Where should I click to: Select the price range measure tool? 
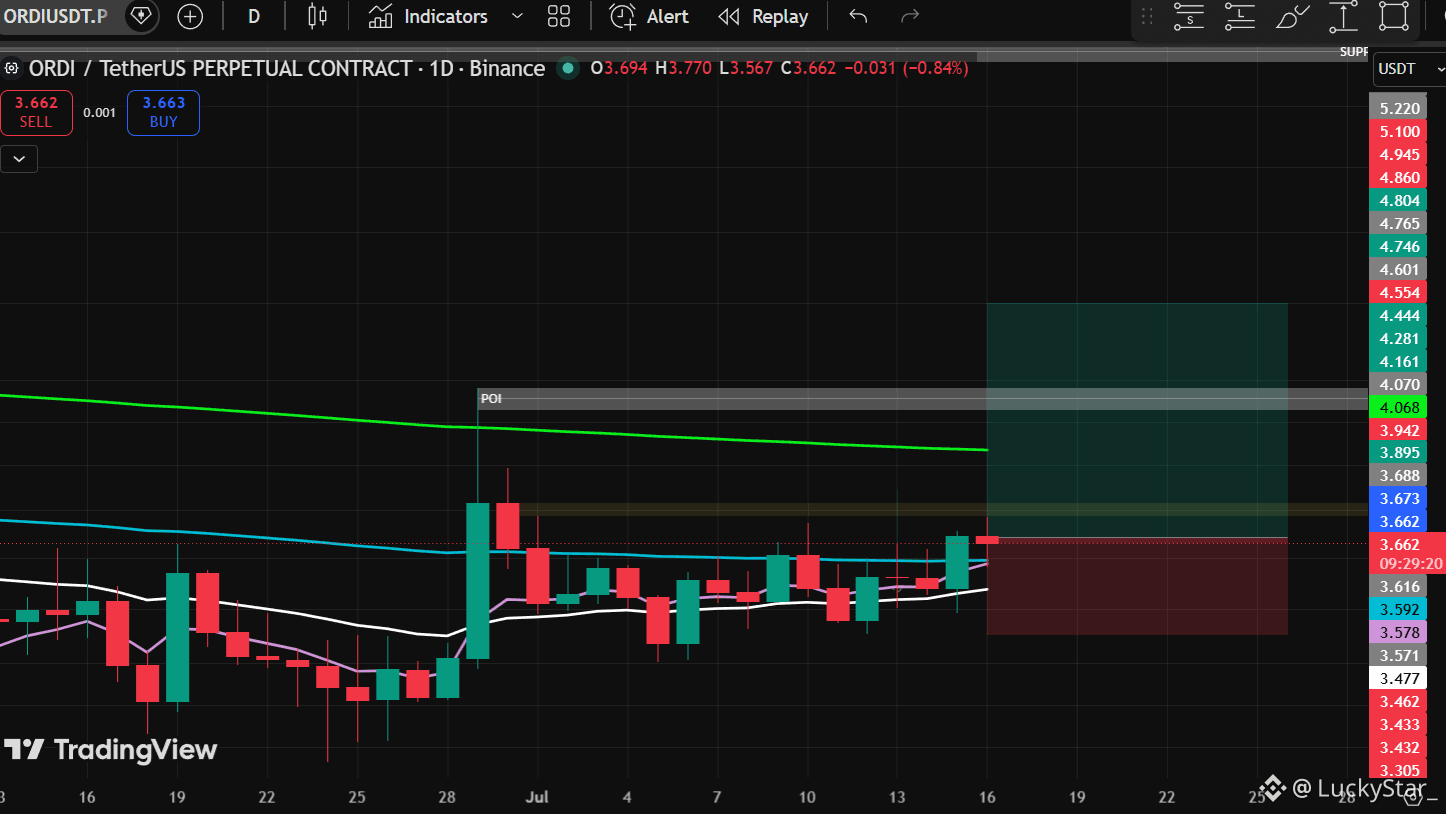pos(1343,16)
